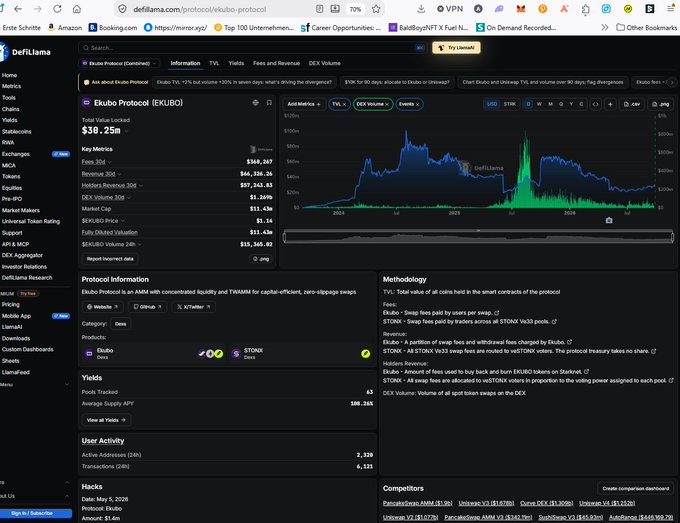Image resolution: width=680 pixels, height=523 pixels.
Task: Click the bookmark icon next to Ekubo Protocol title
Action: [x=269, y=103]
